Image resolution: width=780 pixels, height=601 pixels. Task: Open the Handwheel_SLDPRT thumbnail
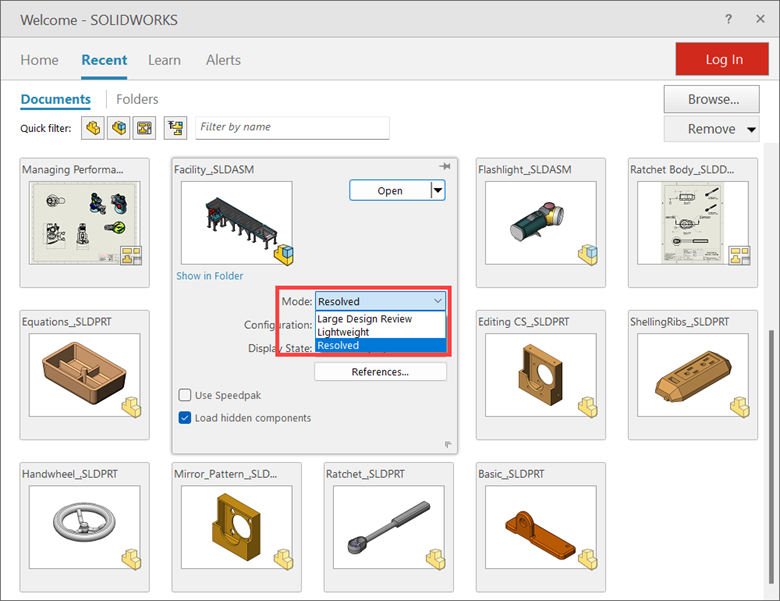[x=85, y=527]
